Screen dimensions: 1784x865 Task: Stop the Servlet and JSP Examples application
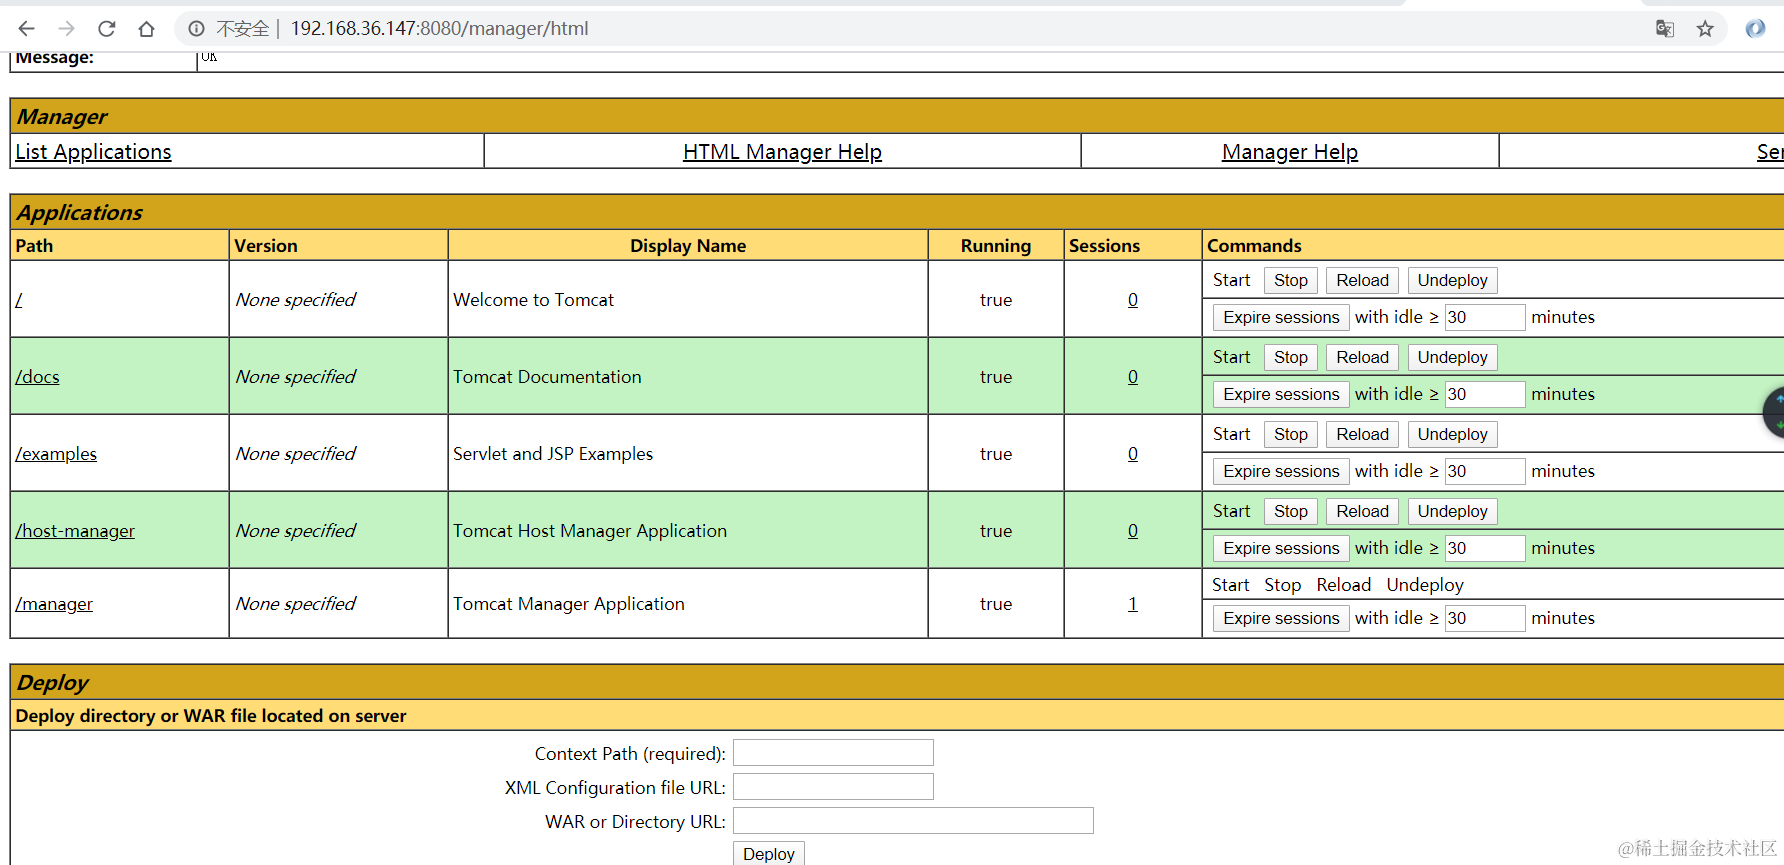click(1290, 434)
